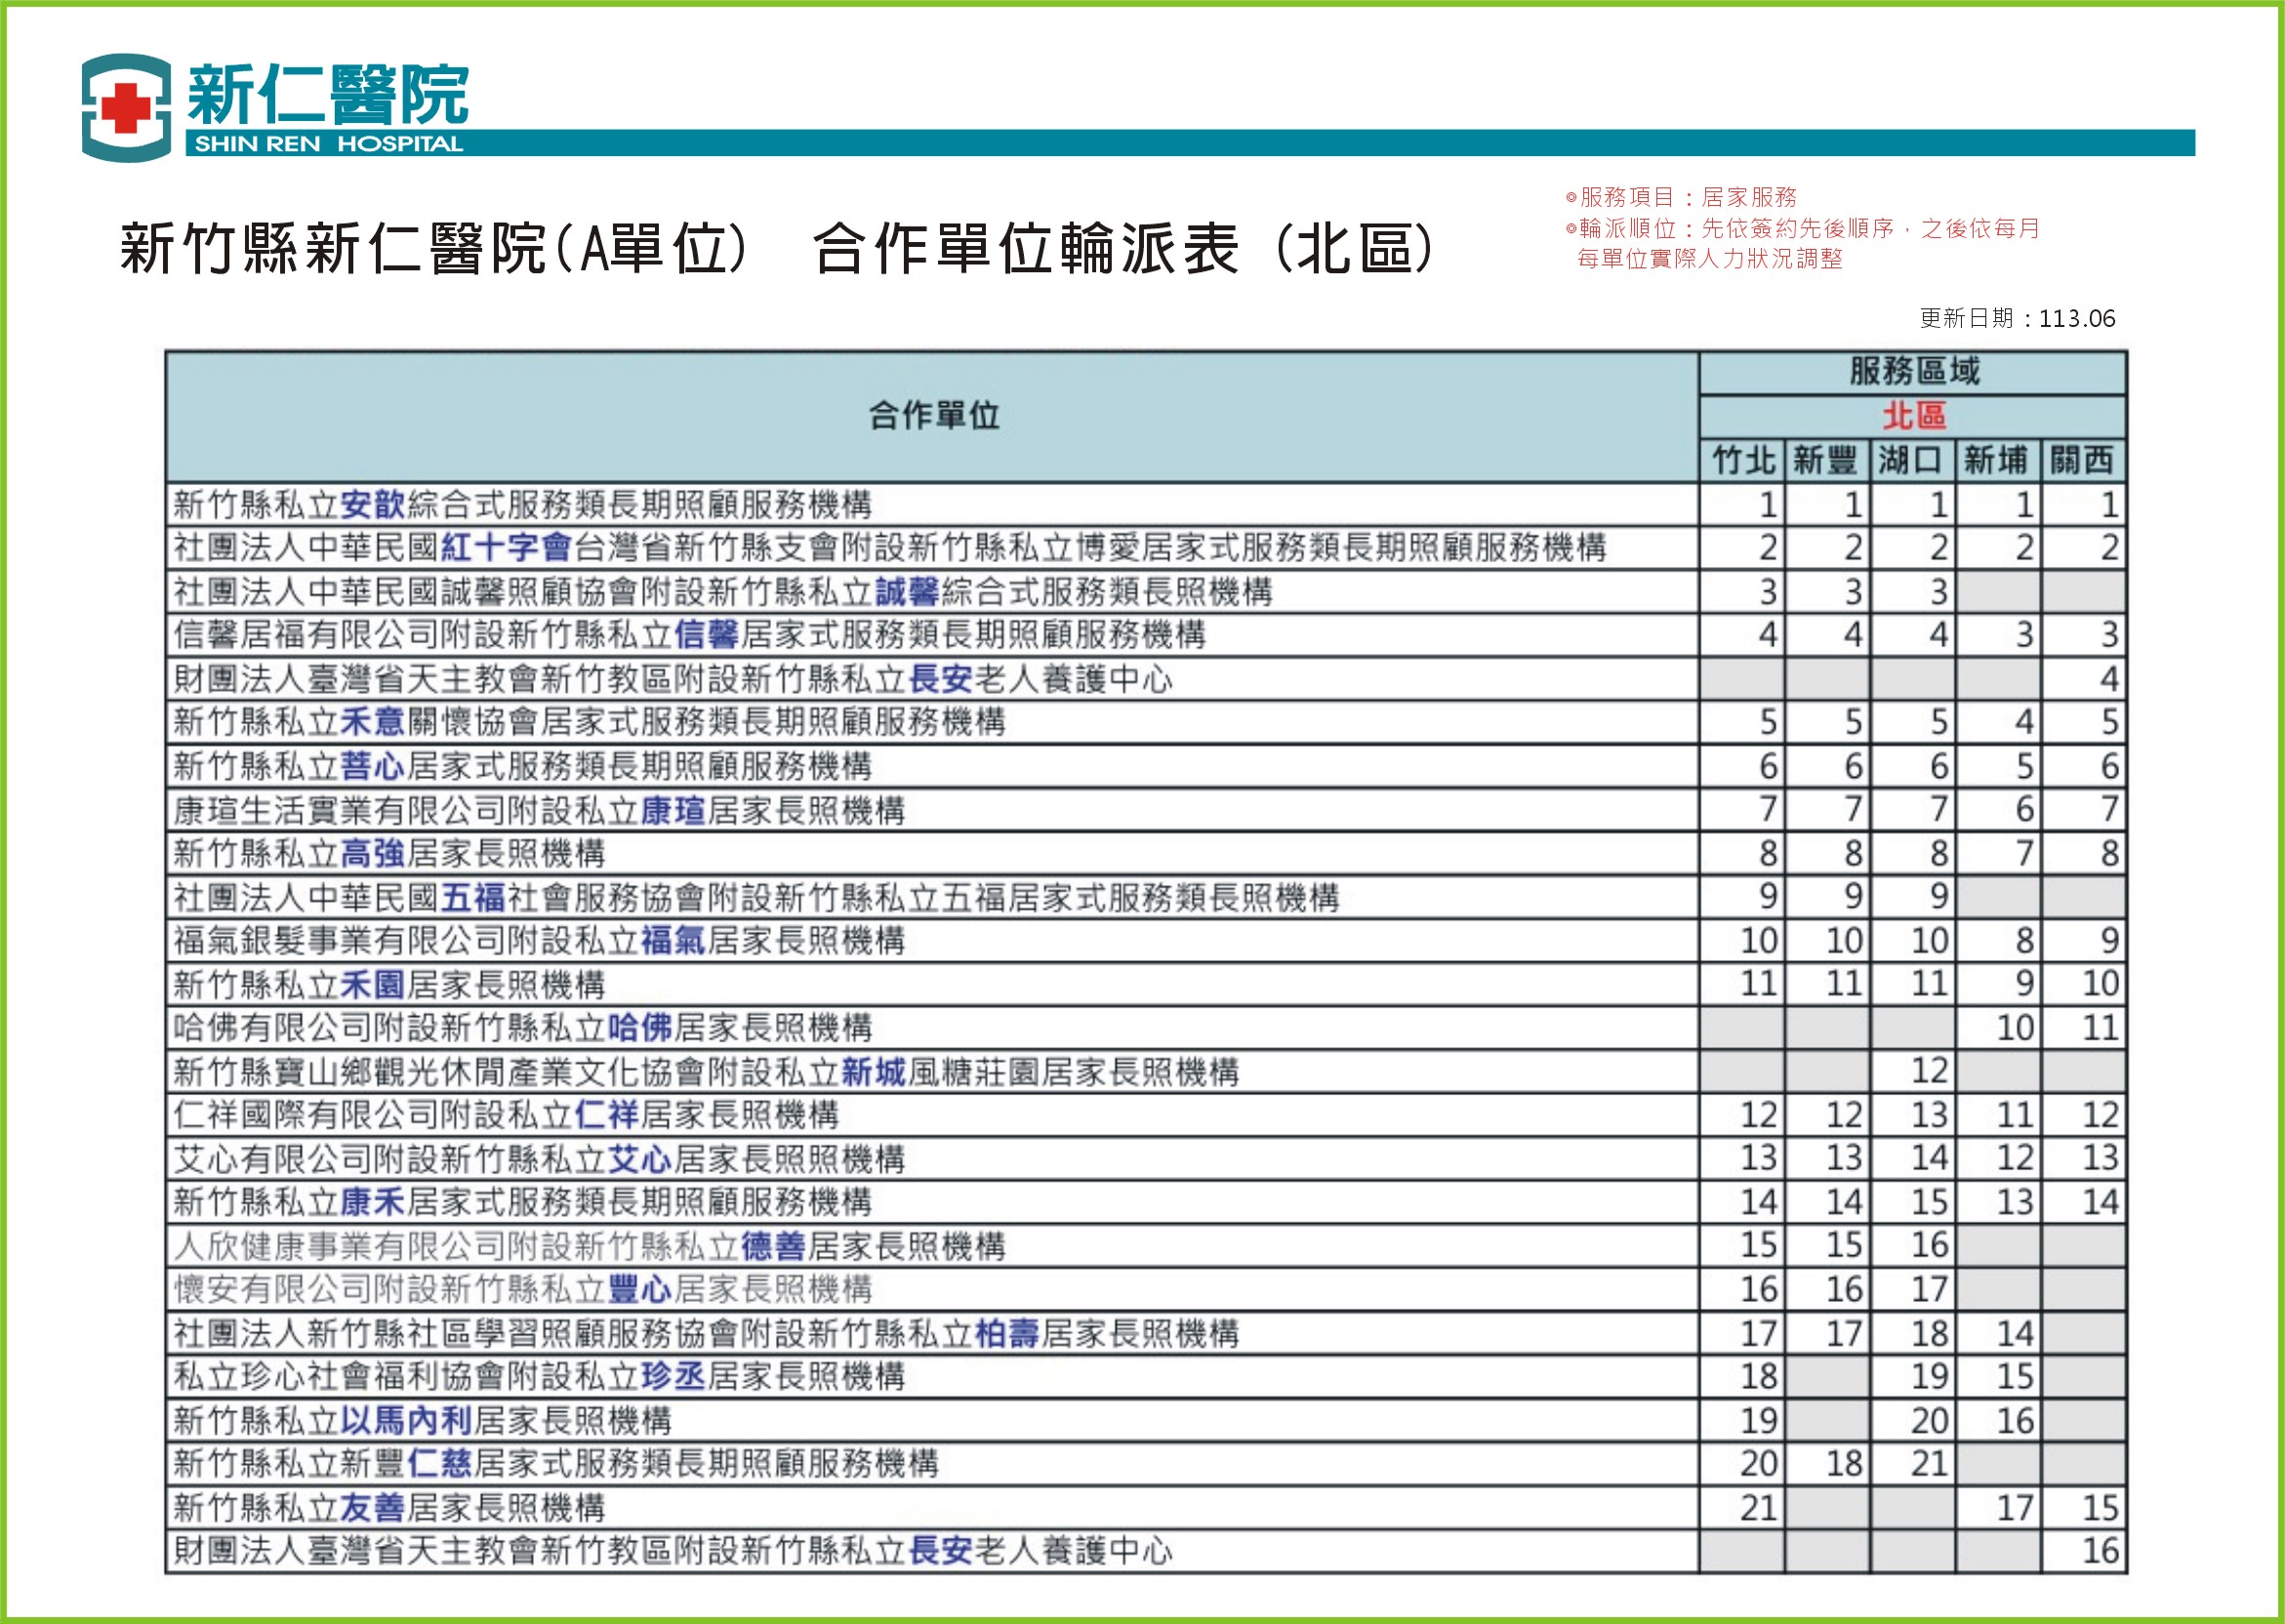
Task: Click the Shin Ren Hospital red cross logo
Action: point(126,108)
